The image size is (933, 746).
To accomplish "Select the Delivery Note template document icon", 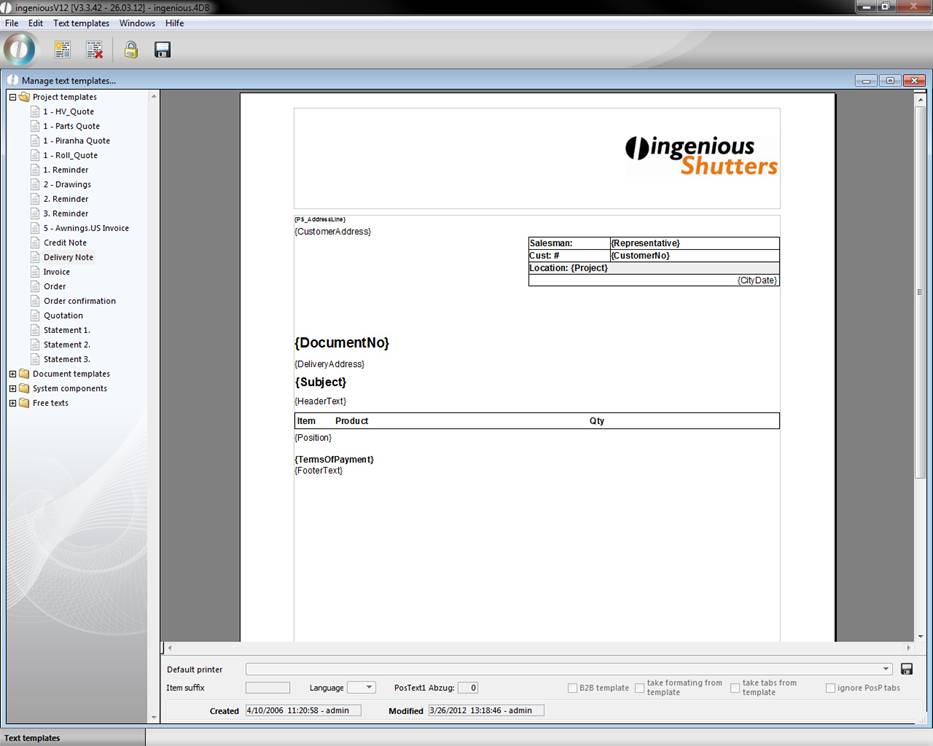I will click(x=35, y=257).
